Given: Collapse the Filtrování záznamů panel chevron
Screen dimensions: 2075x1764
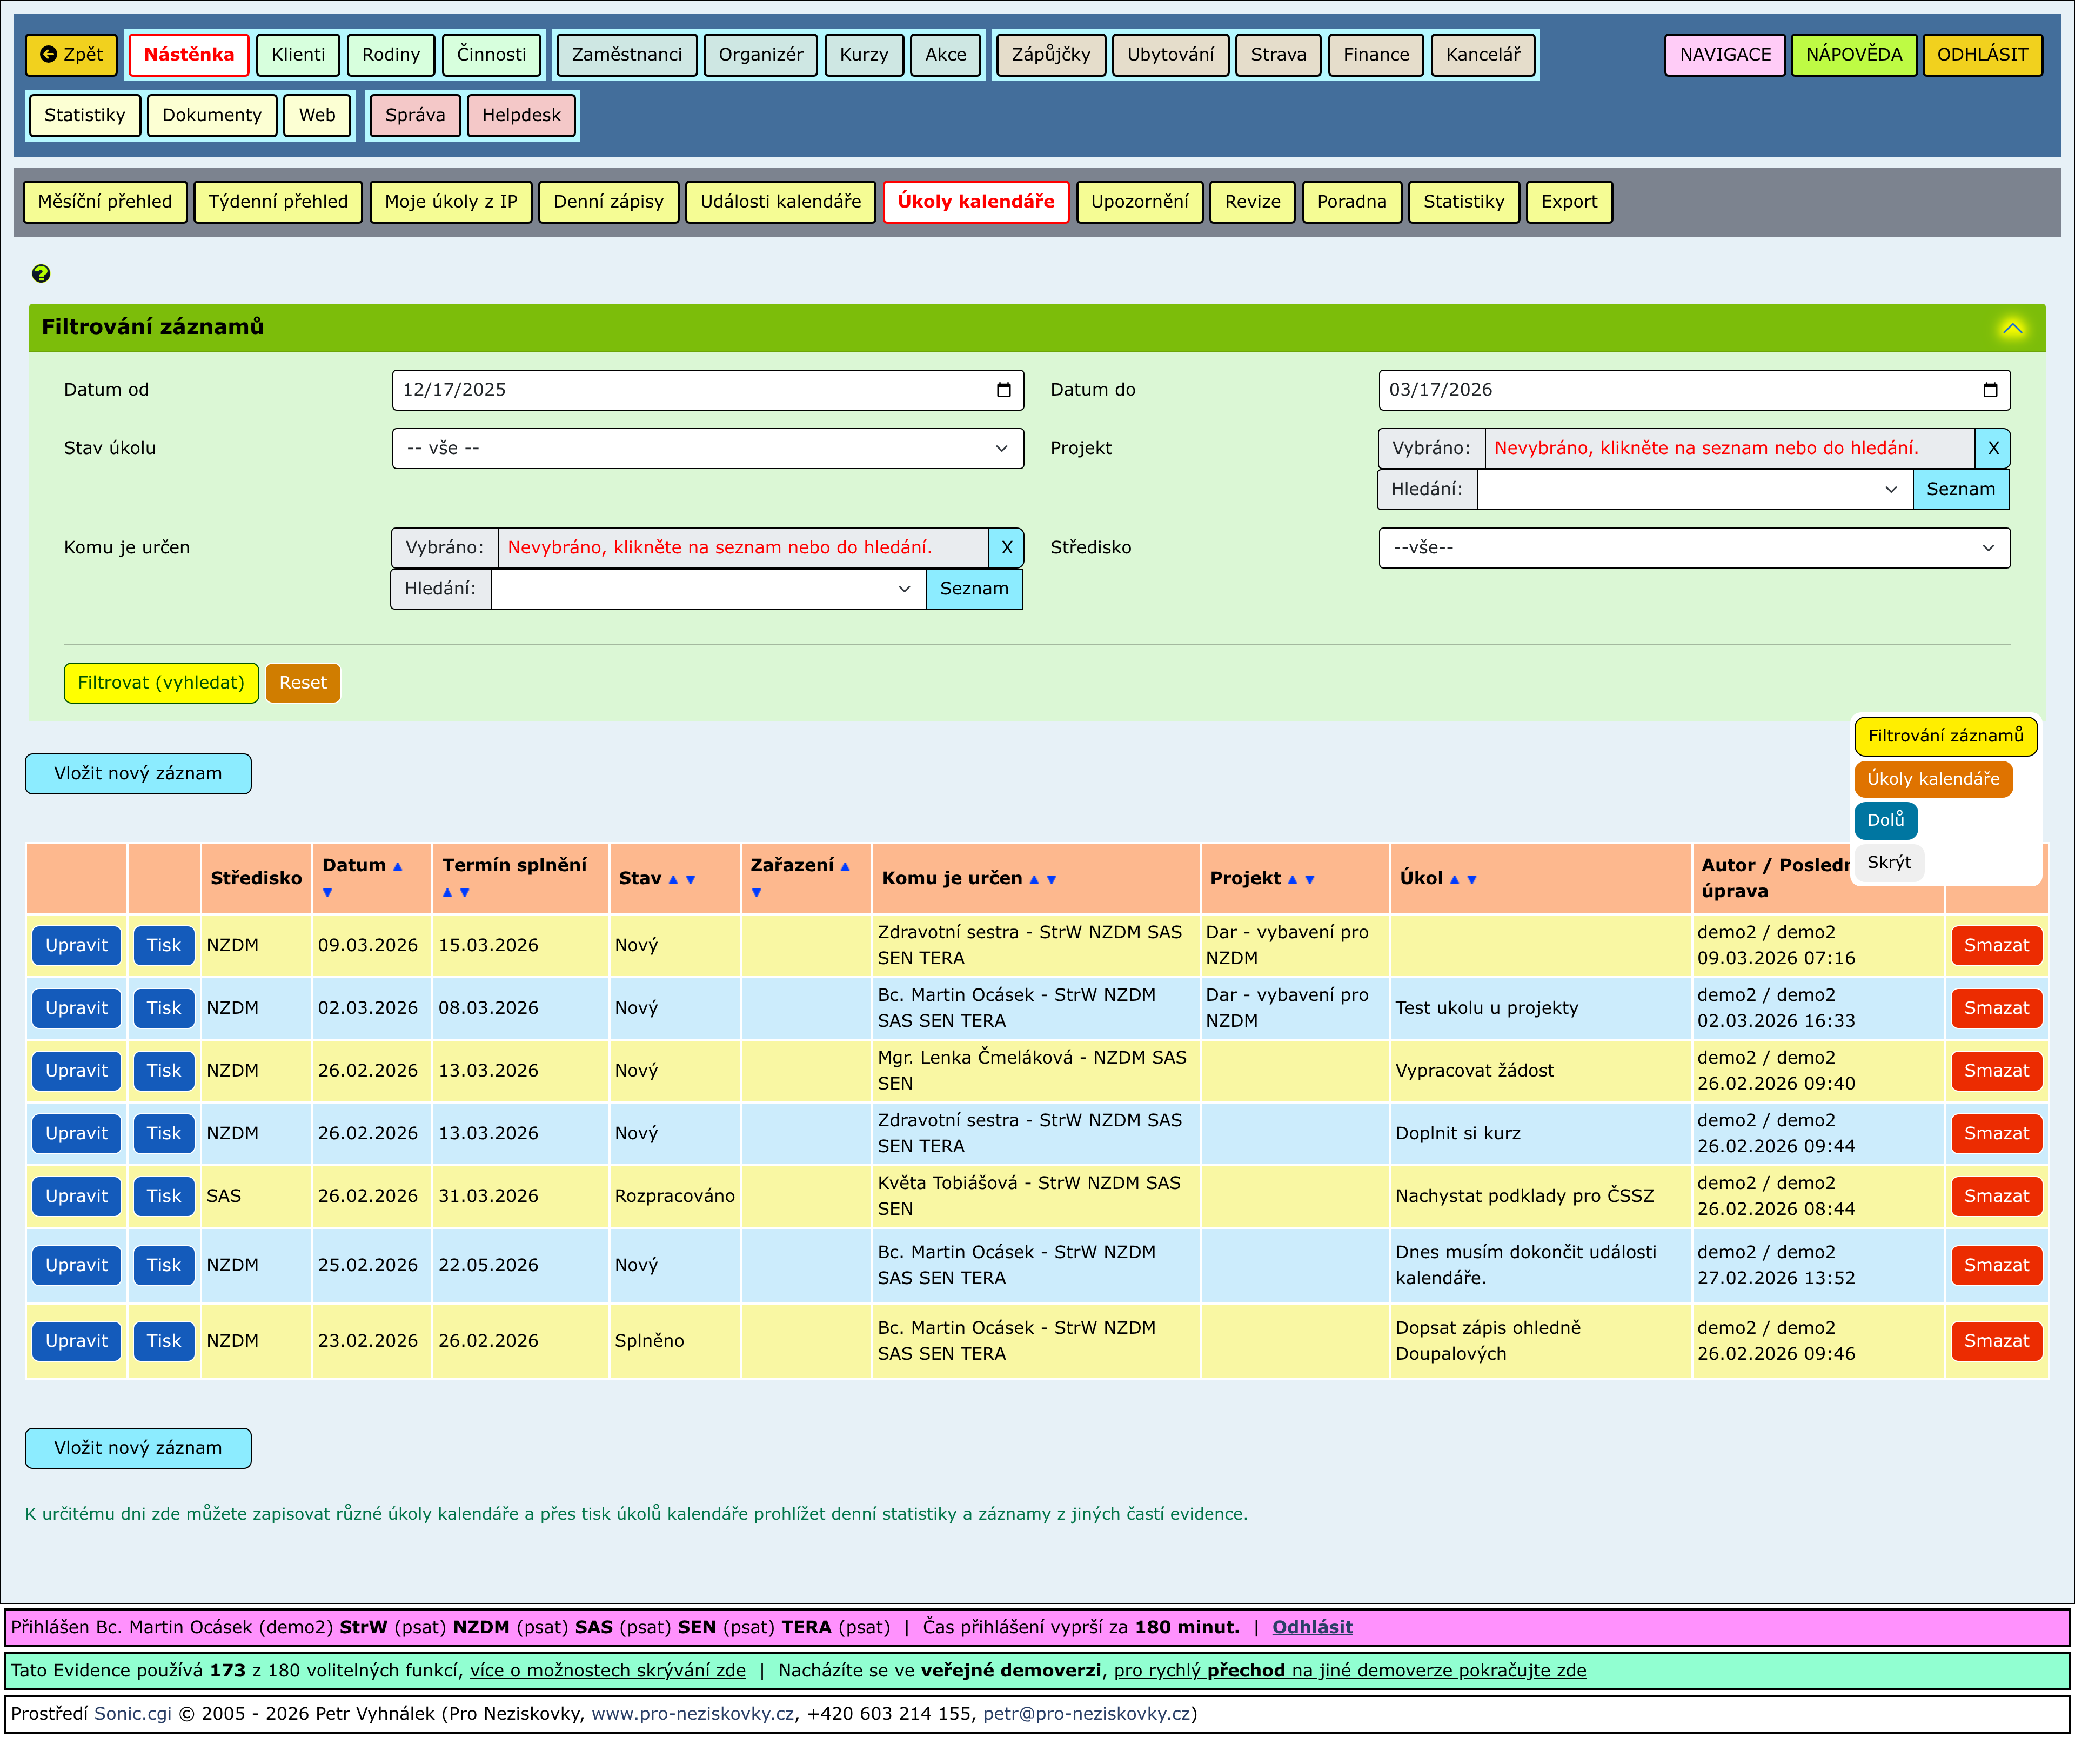Looking at the screenshot, I should point(2012,328).
